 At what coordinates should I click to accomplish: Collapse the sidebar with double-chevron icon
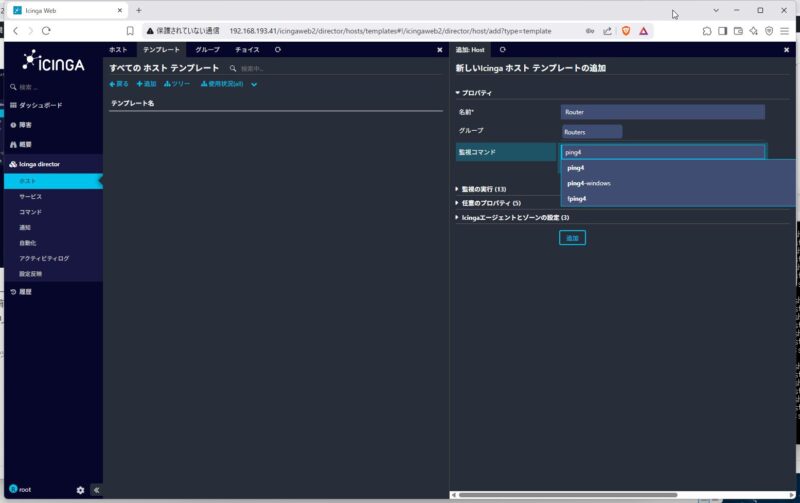click(x=96, y=490)
